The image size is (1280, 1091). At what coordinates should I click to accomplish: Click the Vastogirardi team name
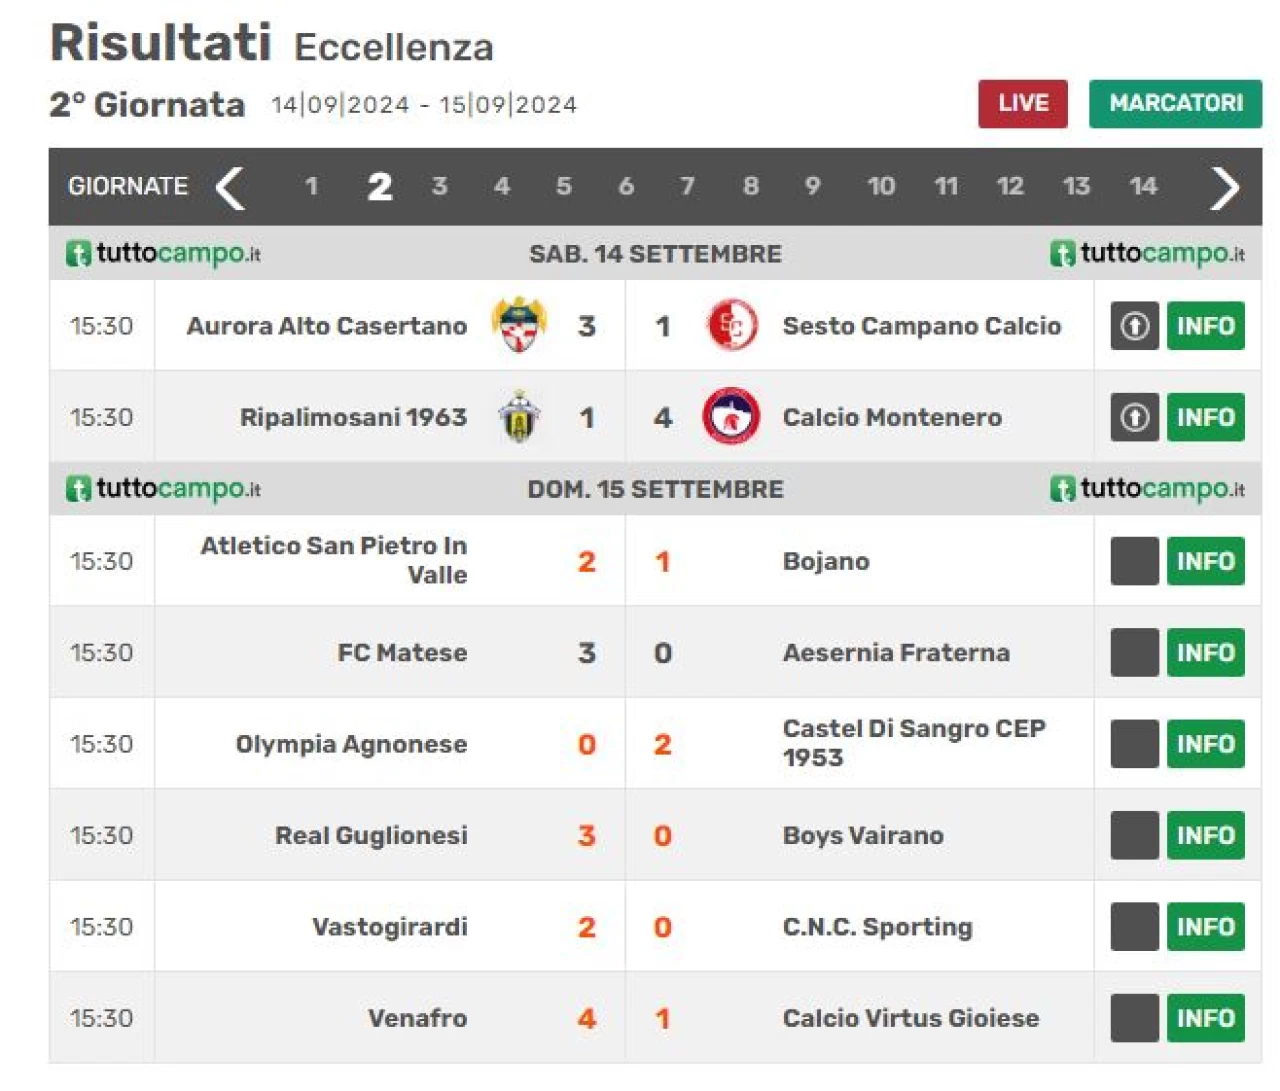390,927
